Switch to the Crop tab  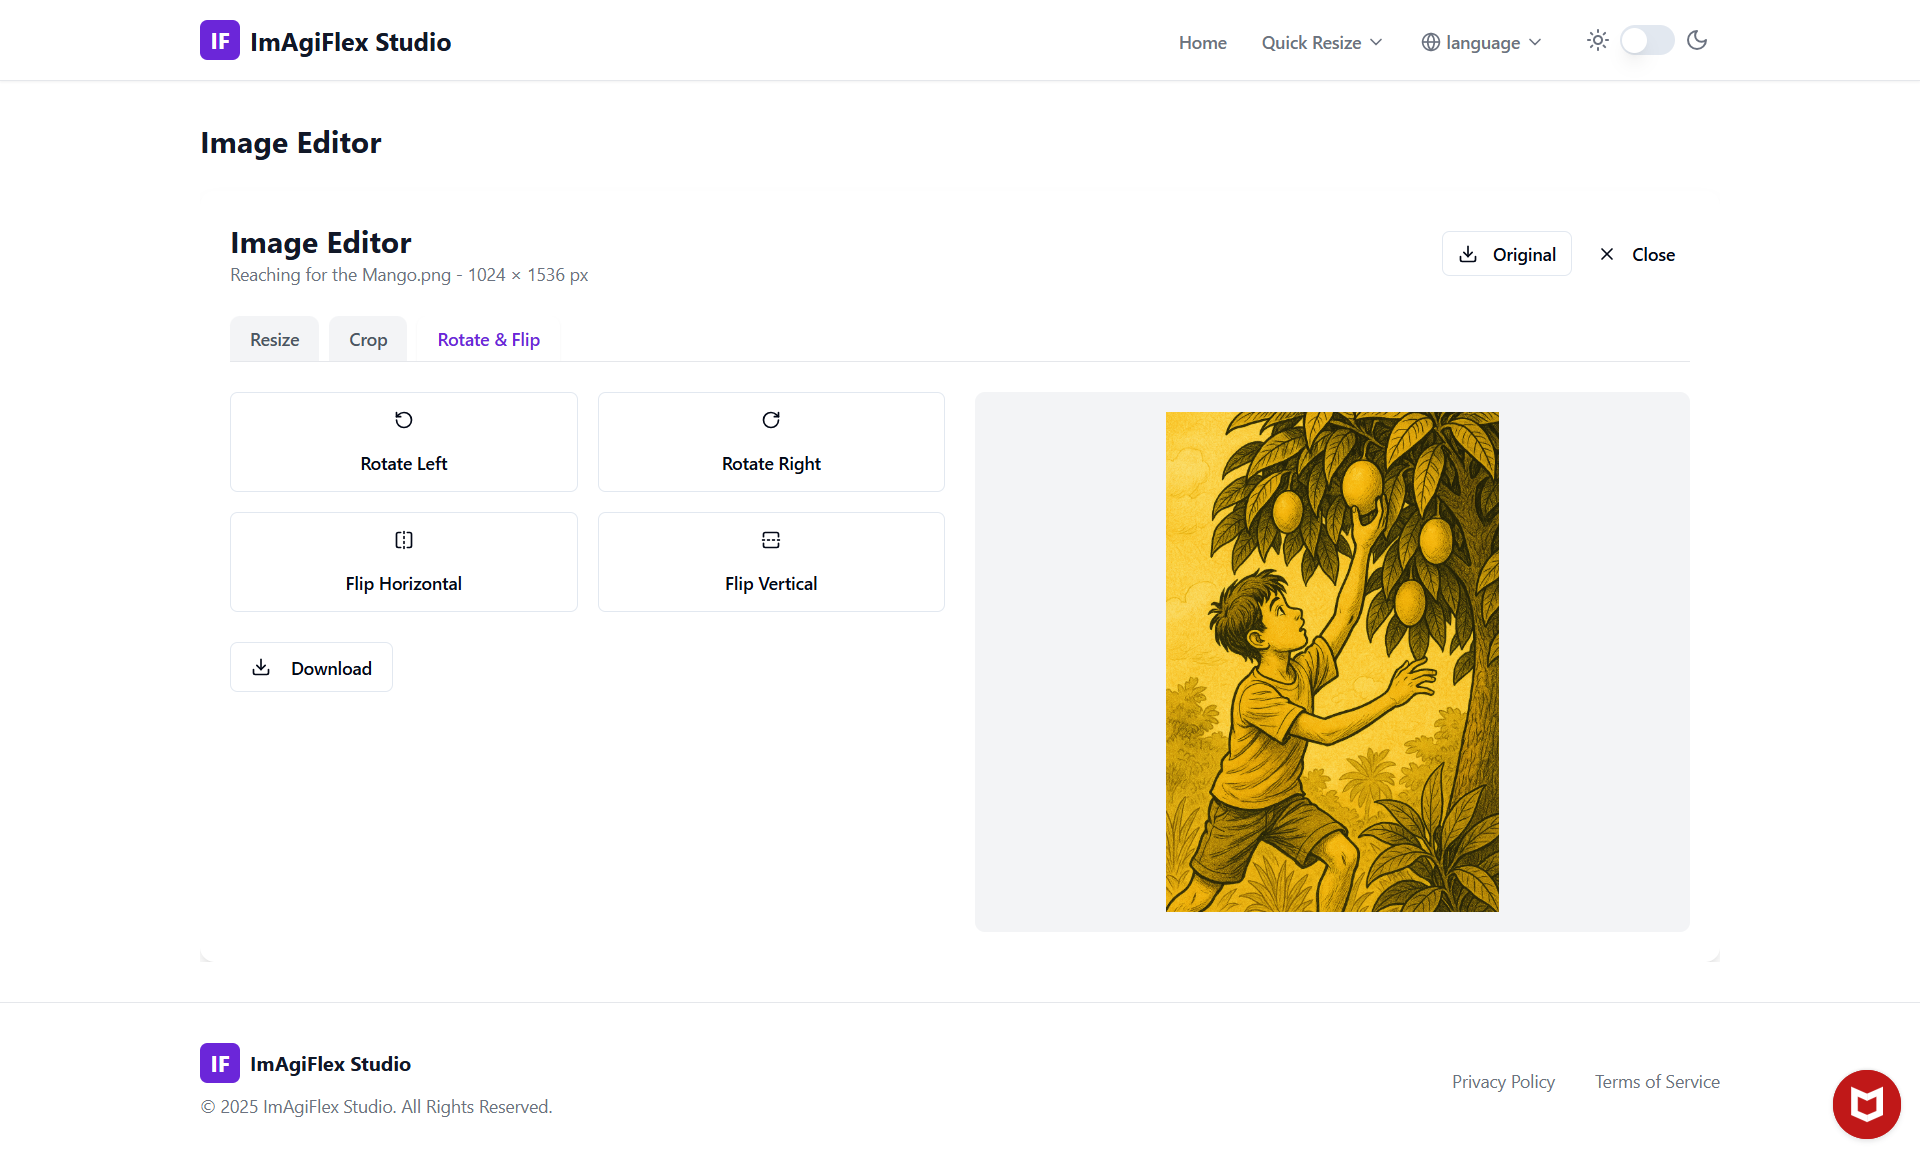[x=367, y=339]
